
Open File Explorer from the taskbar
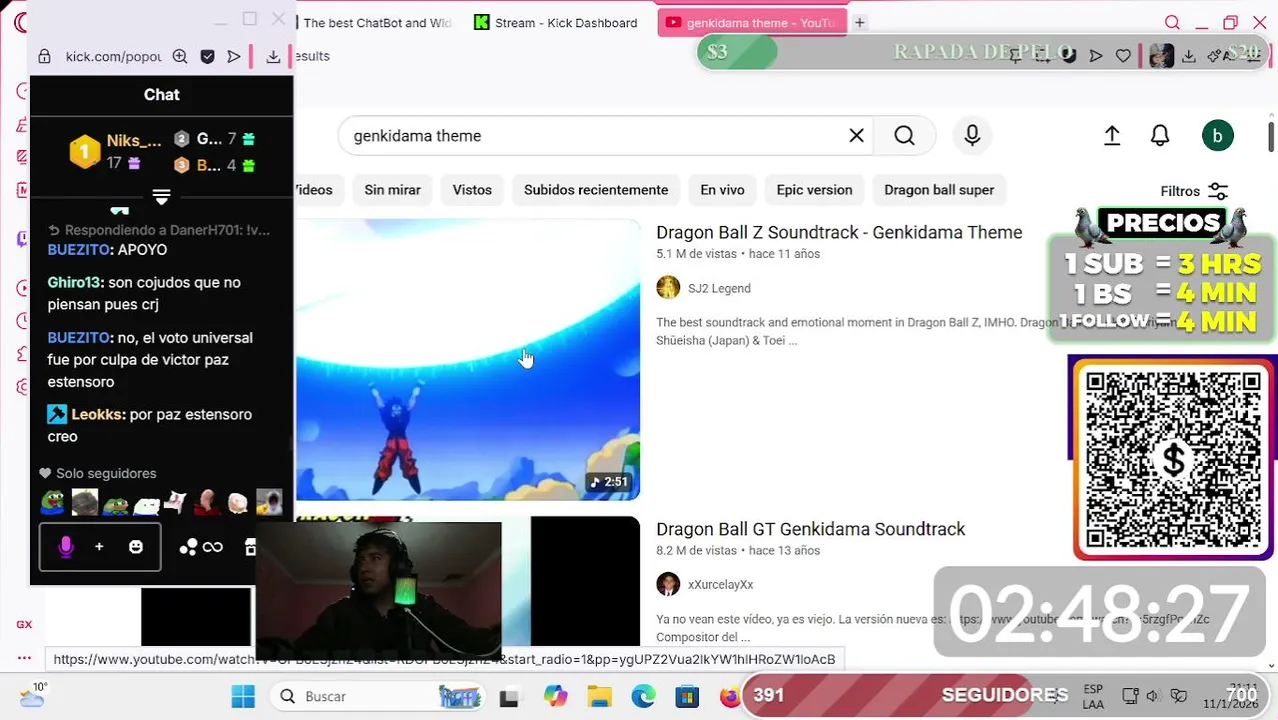click(x=599, y=696)
